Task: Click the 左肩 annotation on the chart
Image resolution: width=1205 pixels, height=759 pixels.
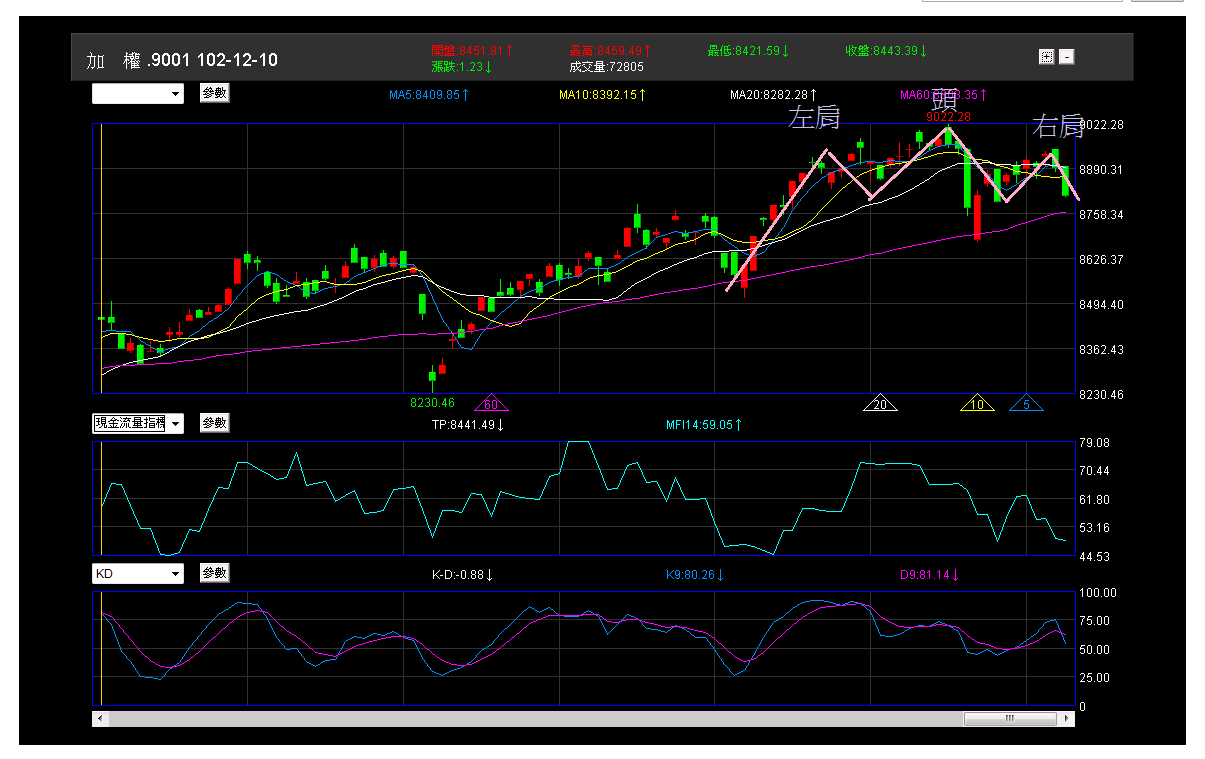Action: click(x=814, y=118)
